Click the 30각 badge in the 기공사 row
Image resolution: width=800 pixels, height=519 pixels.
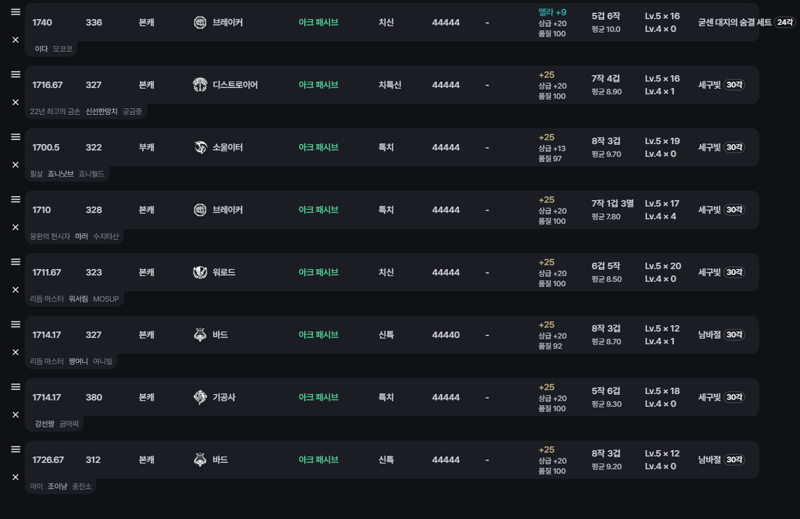(735, 397)
